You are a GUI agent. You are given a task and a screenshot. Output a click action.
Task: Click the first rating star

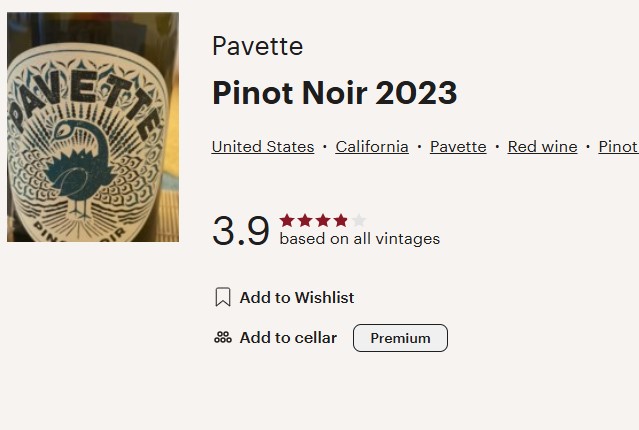(x=287, y=220)
